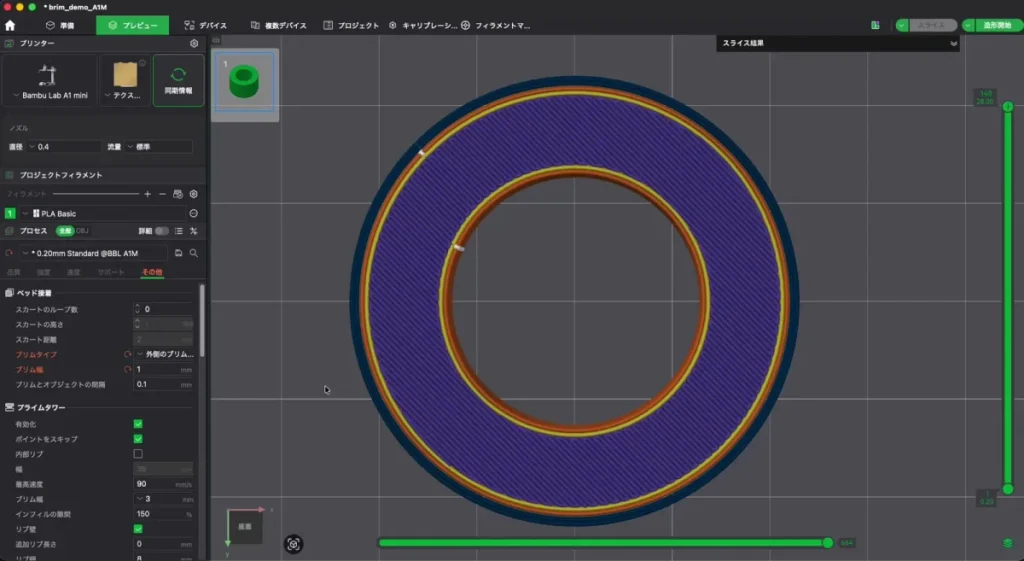Screen dimensions: 1024x561
Task: Expand the スライス結果 panel
Action: click(x=953, y=44)
